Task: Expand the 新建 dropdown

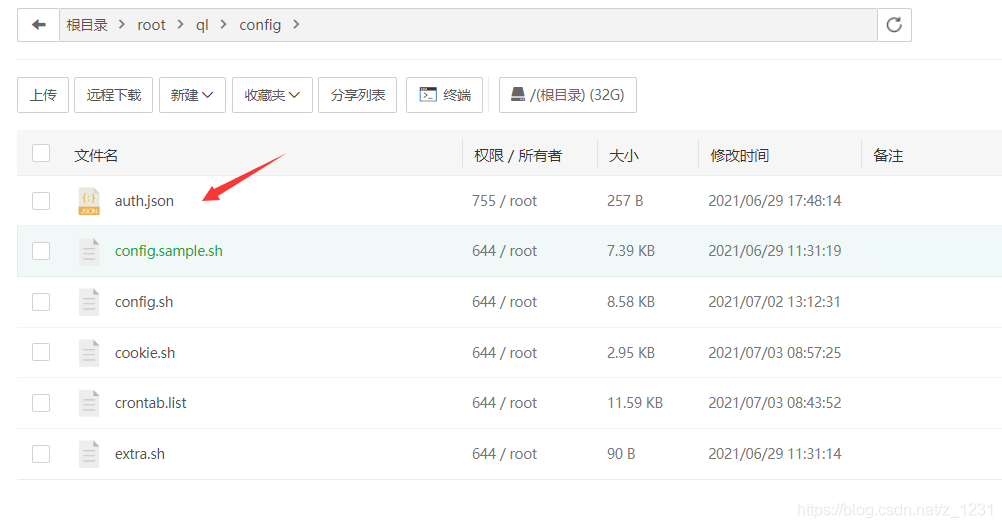Action: coord(192,95)
